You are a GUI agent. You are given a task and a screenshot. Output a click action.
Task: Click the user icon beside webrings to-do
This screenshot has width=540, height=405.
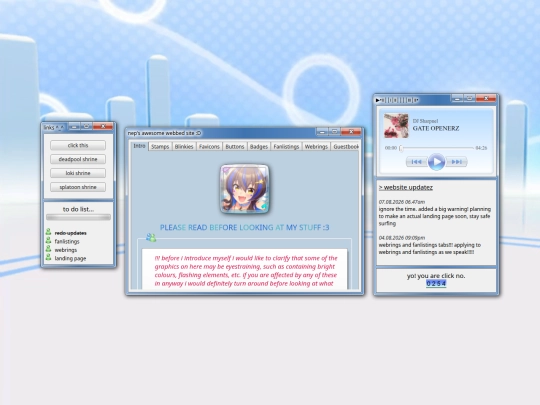point(49,249)
